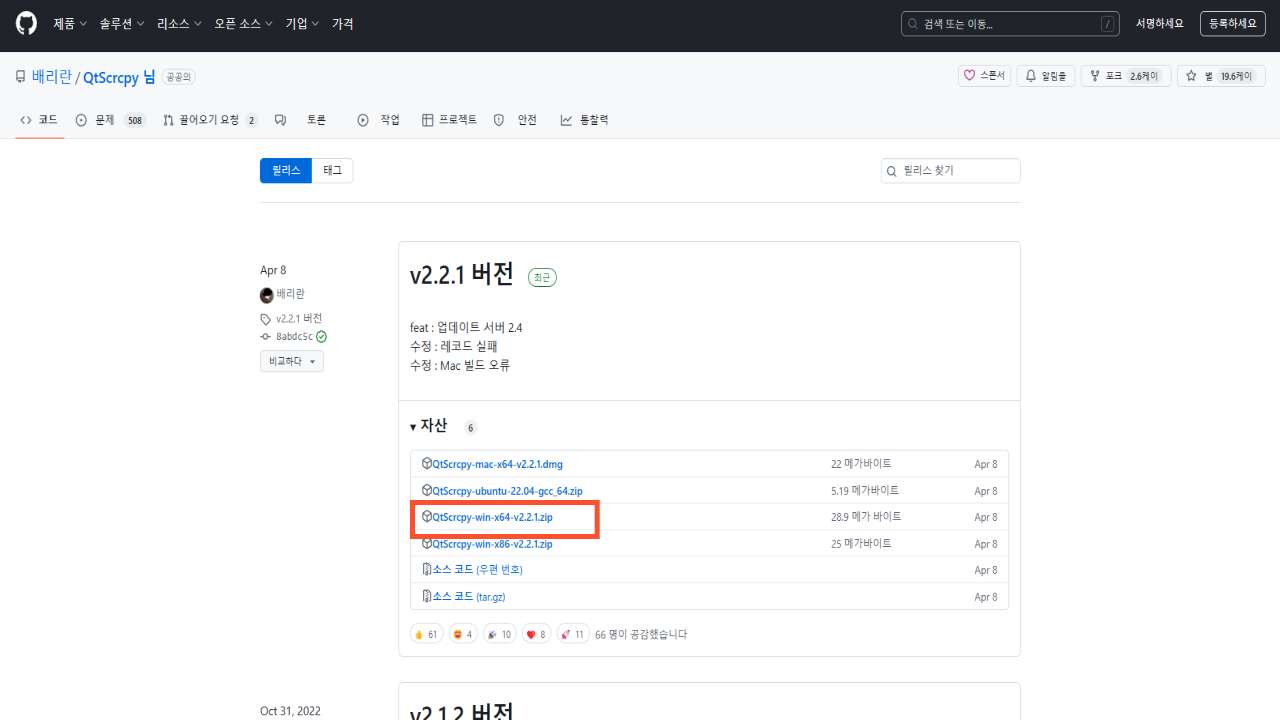Image resolution: width=1280 pixels, height=720 pixels.
Task: Click the Apr 8 date in left sidebar
Action: click(x=273, y=270)
